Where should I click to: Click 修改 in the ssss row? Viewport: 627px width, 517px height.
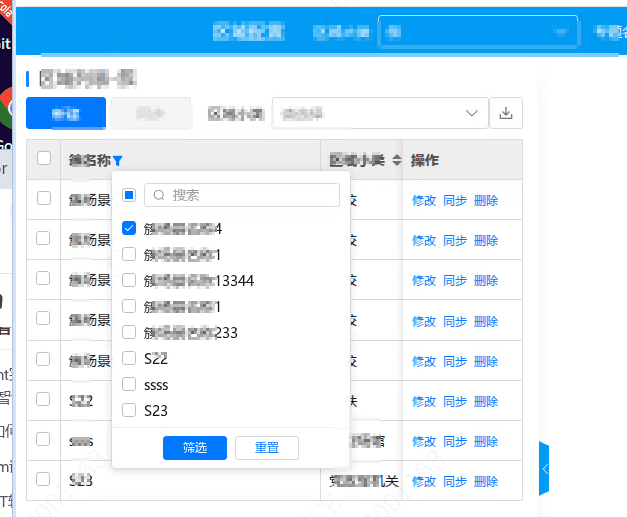pos(424,441)
